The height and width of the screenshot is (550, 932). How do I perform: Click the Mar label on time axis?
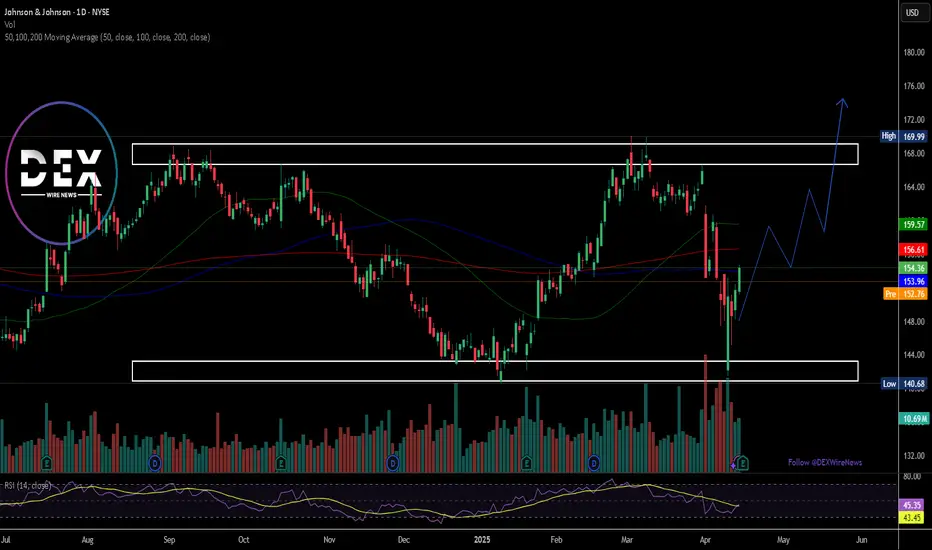(x=627, y=540)
